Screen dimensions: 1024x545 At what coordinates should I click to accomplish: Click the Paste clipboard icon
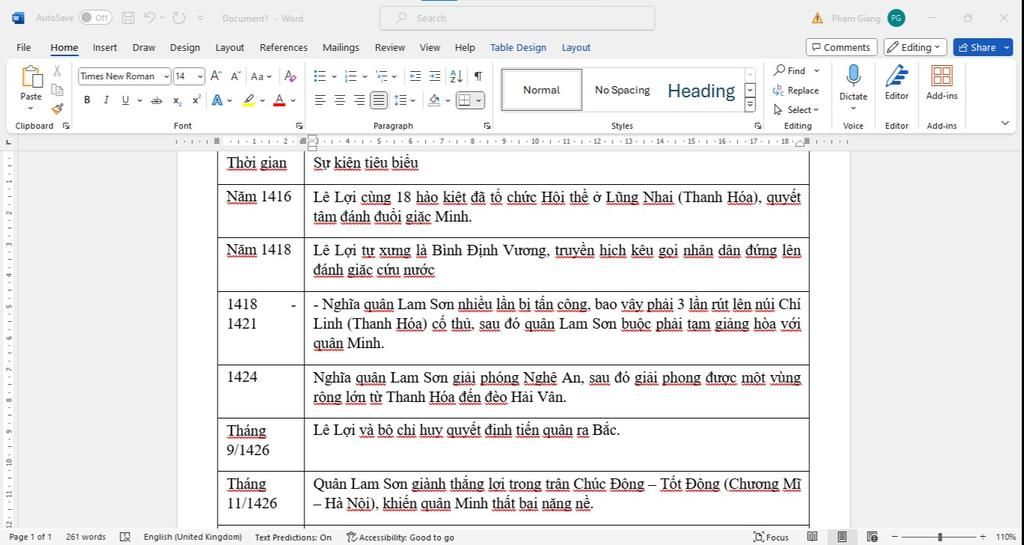point(31,77)
